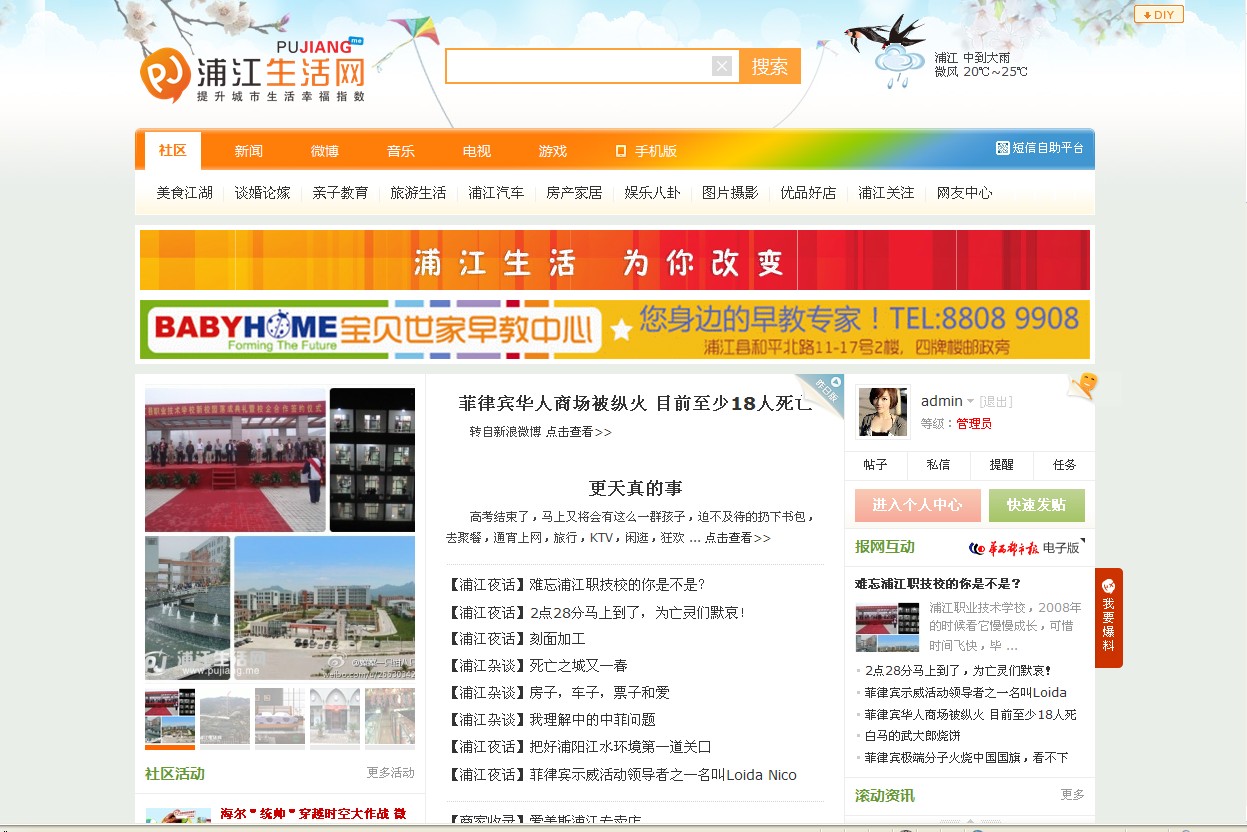
Task: Open the 更天真的事 article title
Action: pos(635,488)
